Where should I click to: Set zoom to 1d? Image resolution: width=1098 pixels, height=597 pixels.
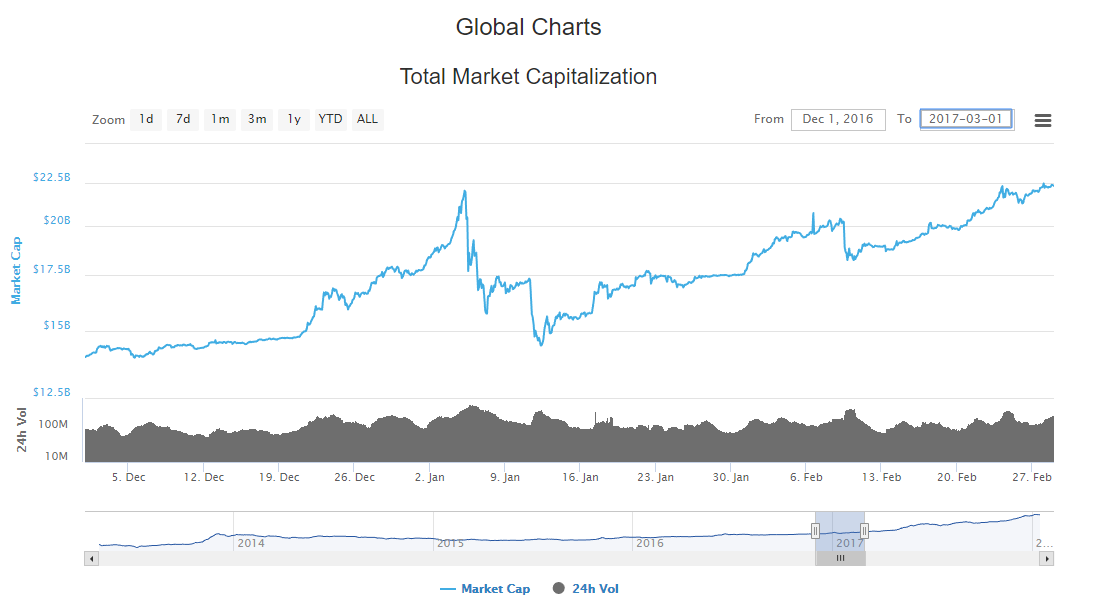(x=146, y=120)
